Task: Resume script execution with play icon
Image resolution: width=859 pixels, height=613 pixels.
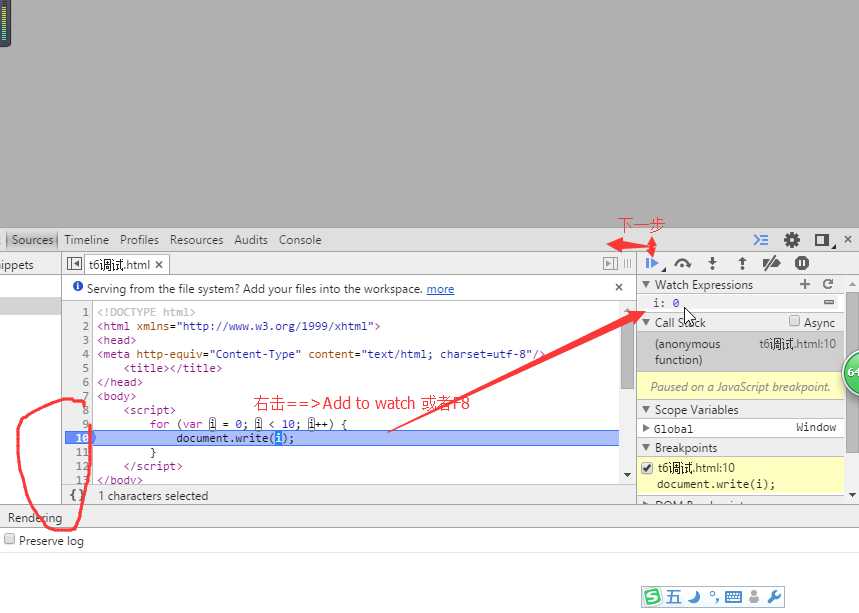Action: (x=652, y=263)
